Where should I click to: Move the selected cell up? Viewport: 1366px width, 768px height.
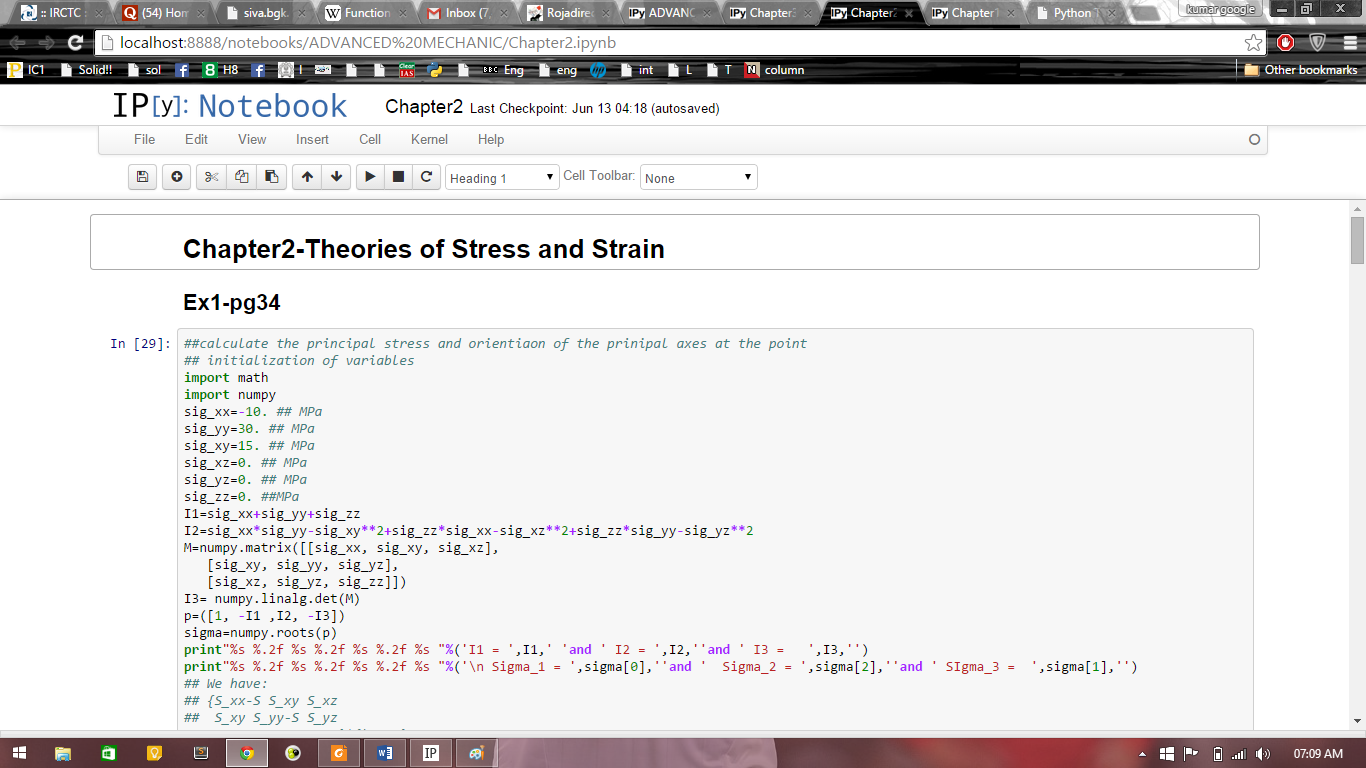coord(307,177)
